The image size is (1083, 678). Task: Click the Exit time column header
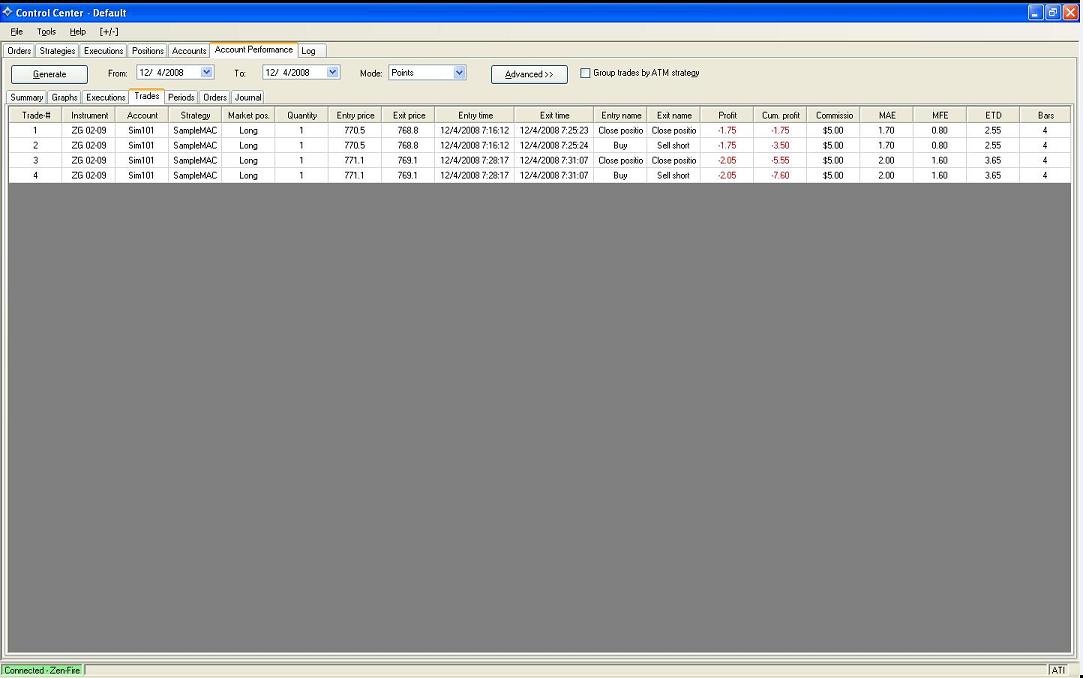pos(554,115)
